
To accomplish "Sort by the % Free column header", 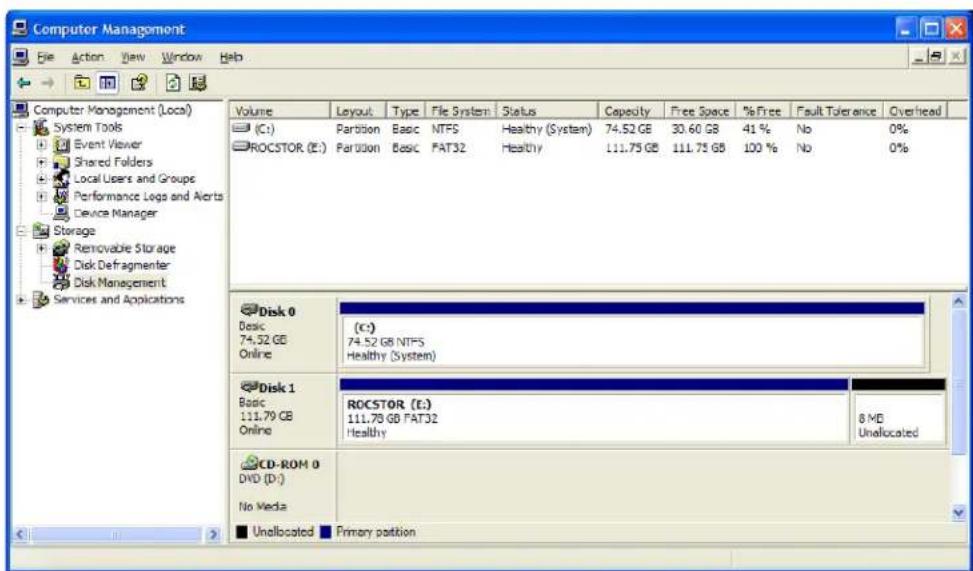I will (763, 111).
